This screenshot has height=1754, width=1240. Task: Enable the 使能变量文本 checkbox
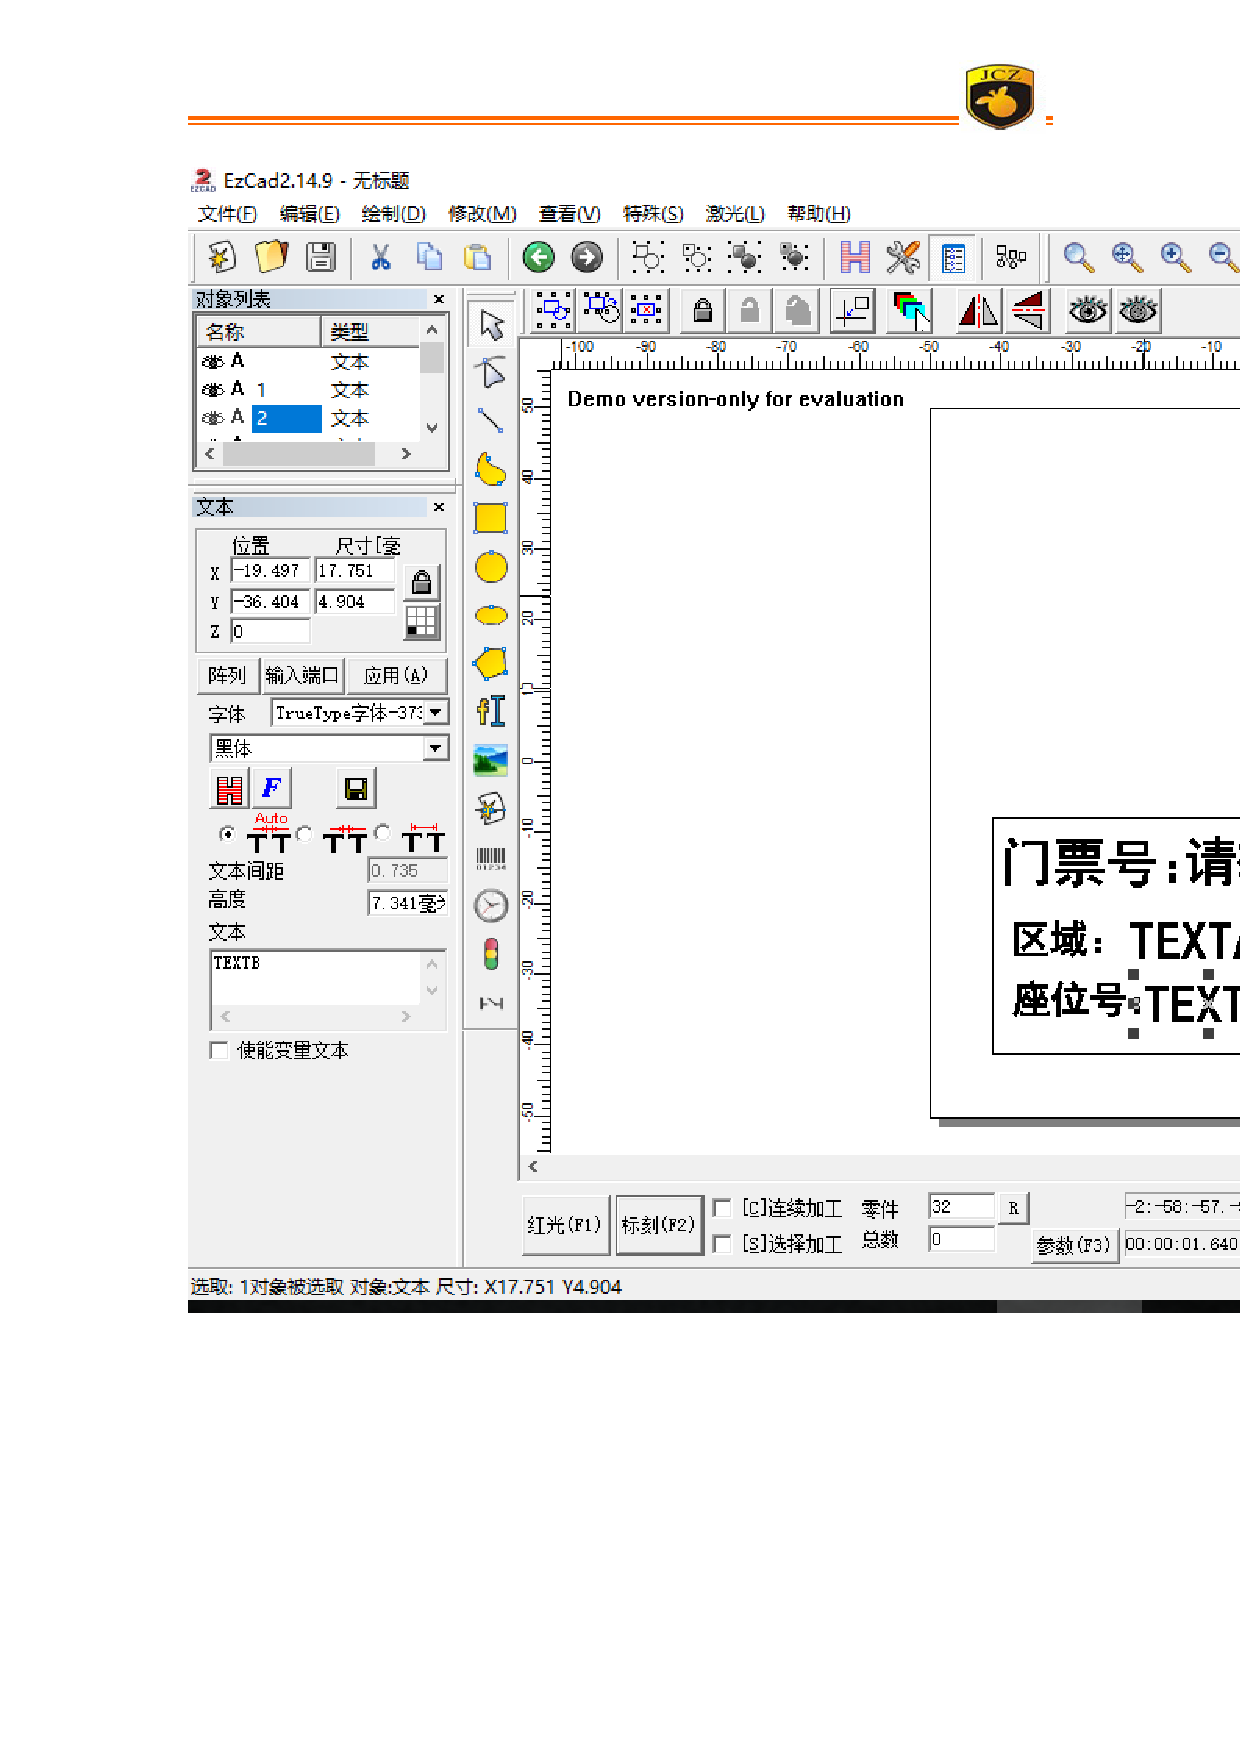pos(219,1050)
